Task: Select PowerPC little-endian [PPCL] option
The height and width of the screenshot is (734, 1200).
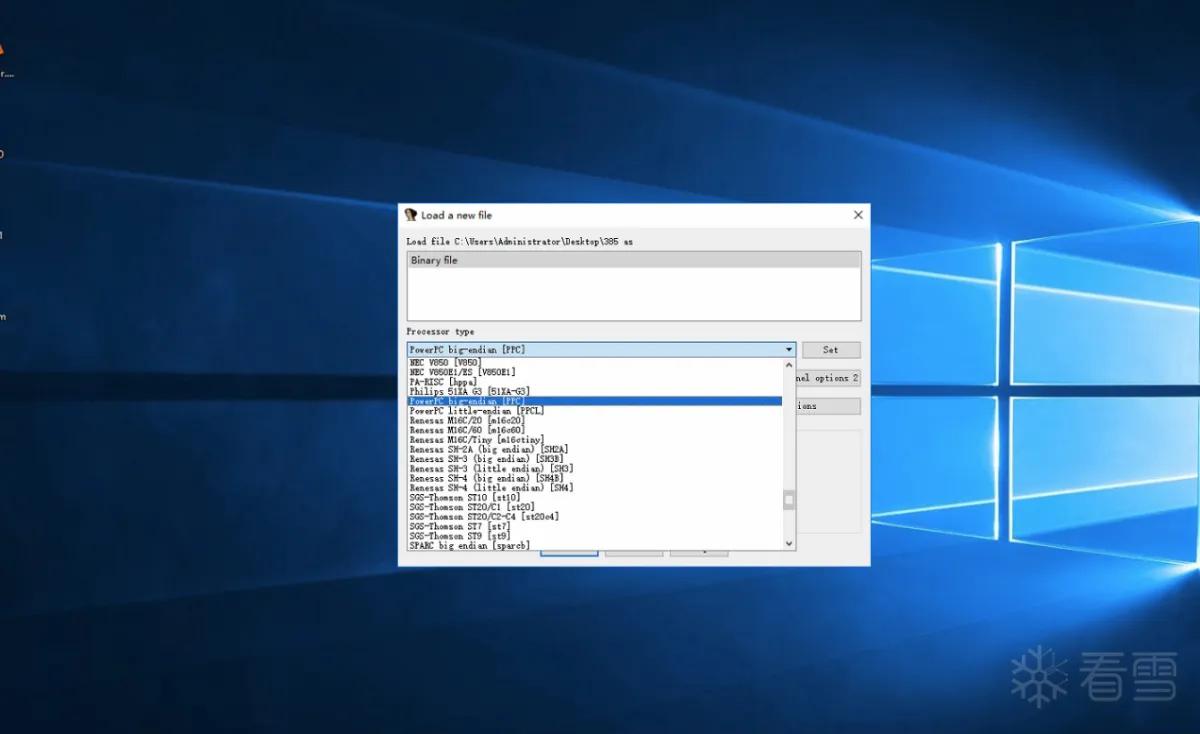Action: 595,411
